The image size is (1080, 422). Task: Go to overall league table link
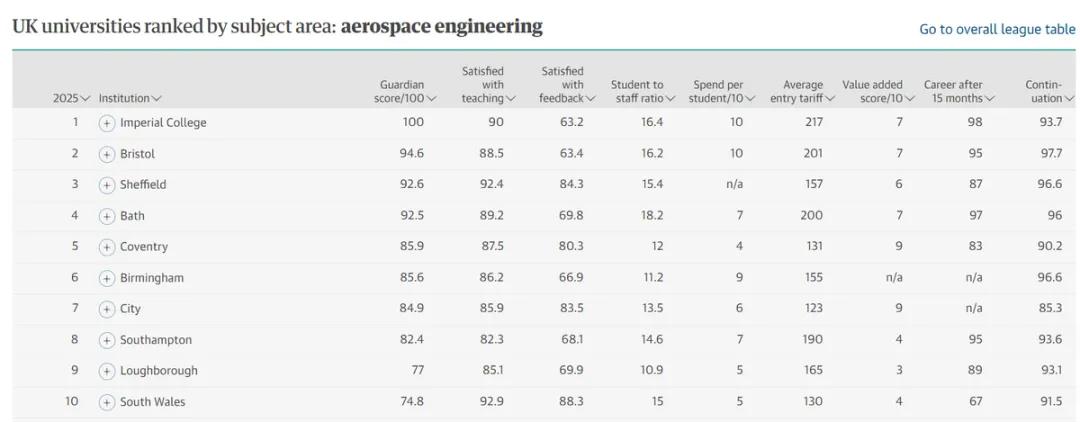(997, 30)
